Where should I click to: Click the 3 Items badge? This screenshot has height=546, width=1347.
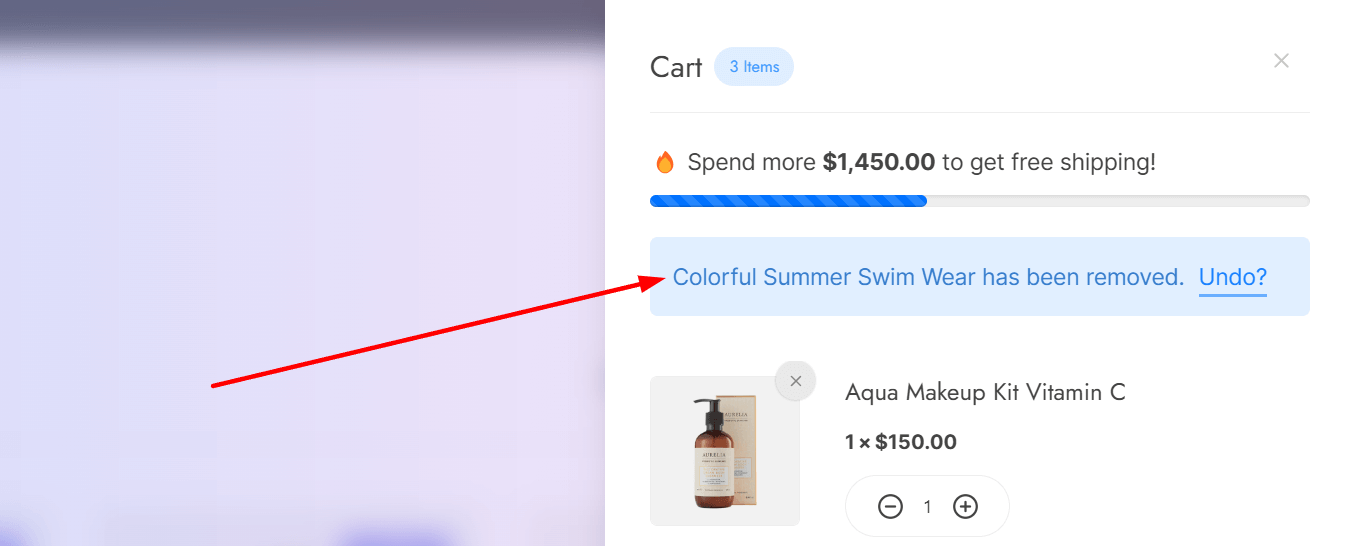coord(754,67)
